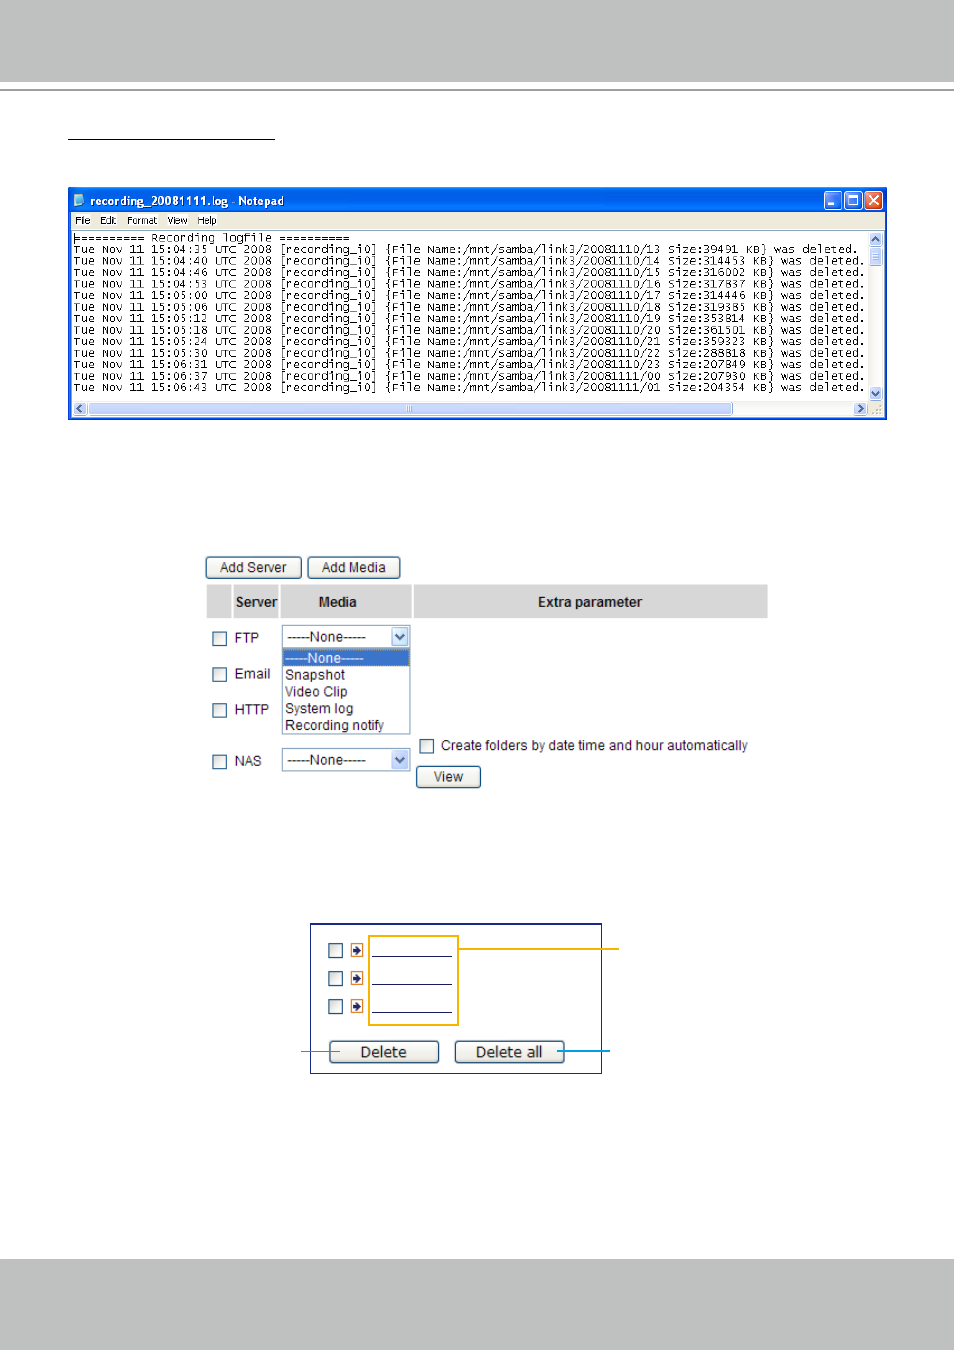954x1350 pixels.
Task: Open the File menu in Notepad
Action: pos(83,221)
